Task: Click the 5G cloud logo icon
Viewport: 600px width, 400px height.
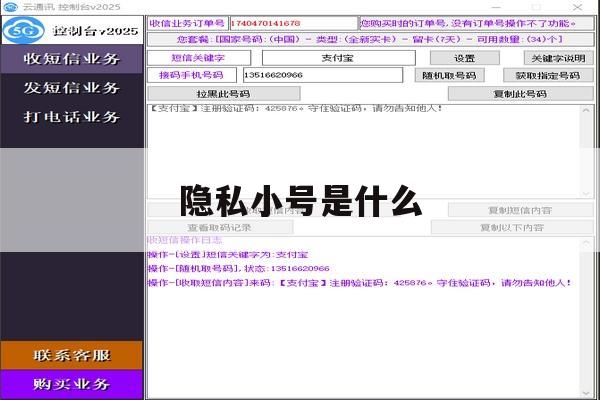Action: tap(24, 30)
